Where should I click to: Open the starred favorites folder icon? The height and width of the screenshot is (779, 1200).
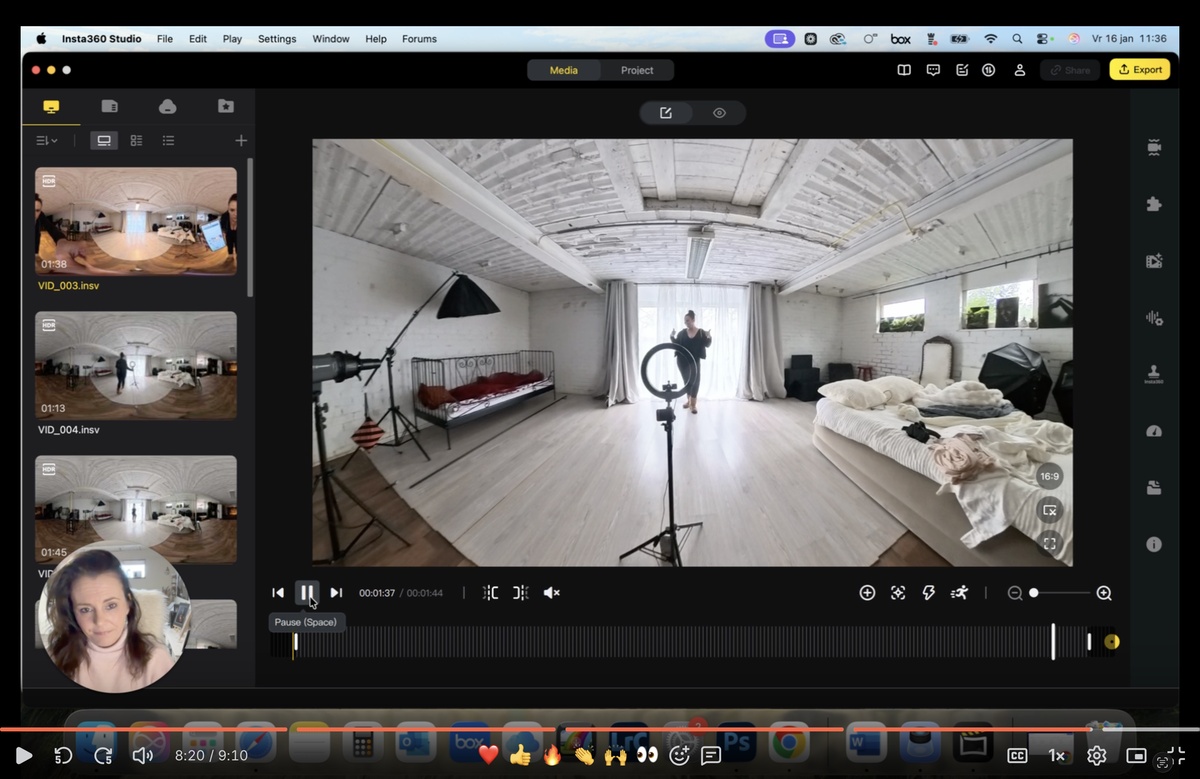click(226, 106)
